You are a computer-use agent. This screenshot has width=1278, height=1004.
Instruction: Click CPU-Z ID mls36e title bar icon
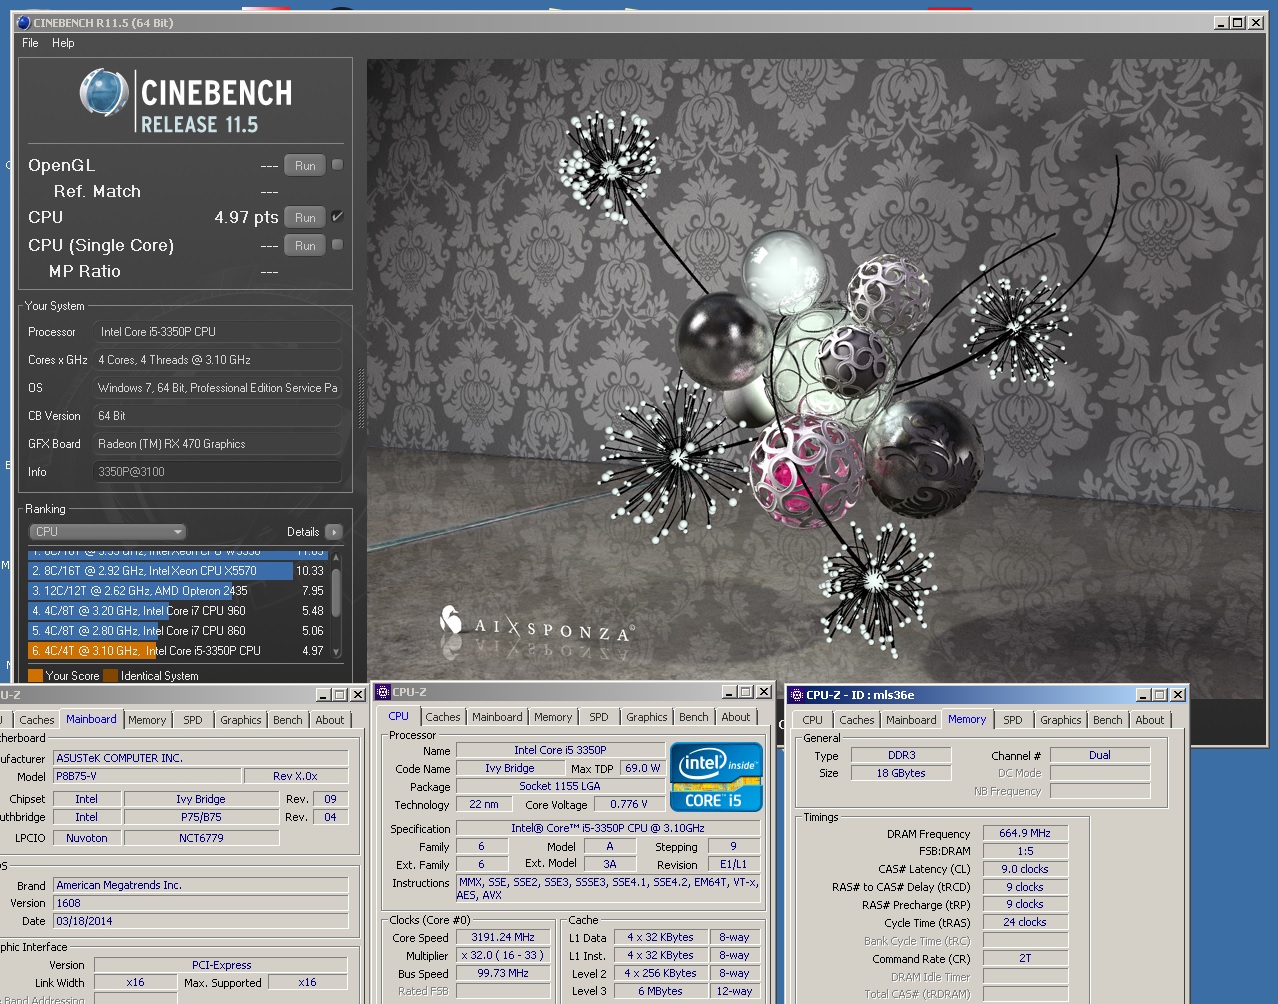tap(797, 695)
